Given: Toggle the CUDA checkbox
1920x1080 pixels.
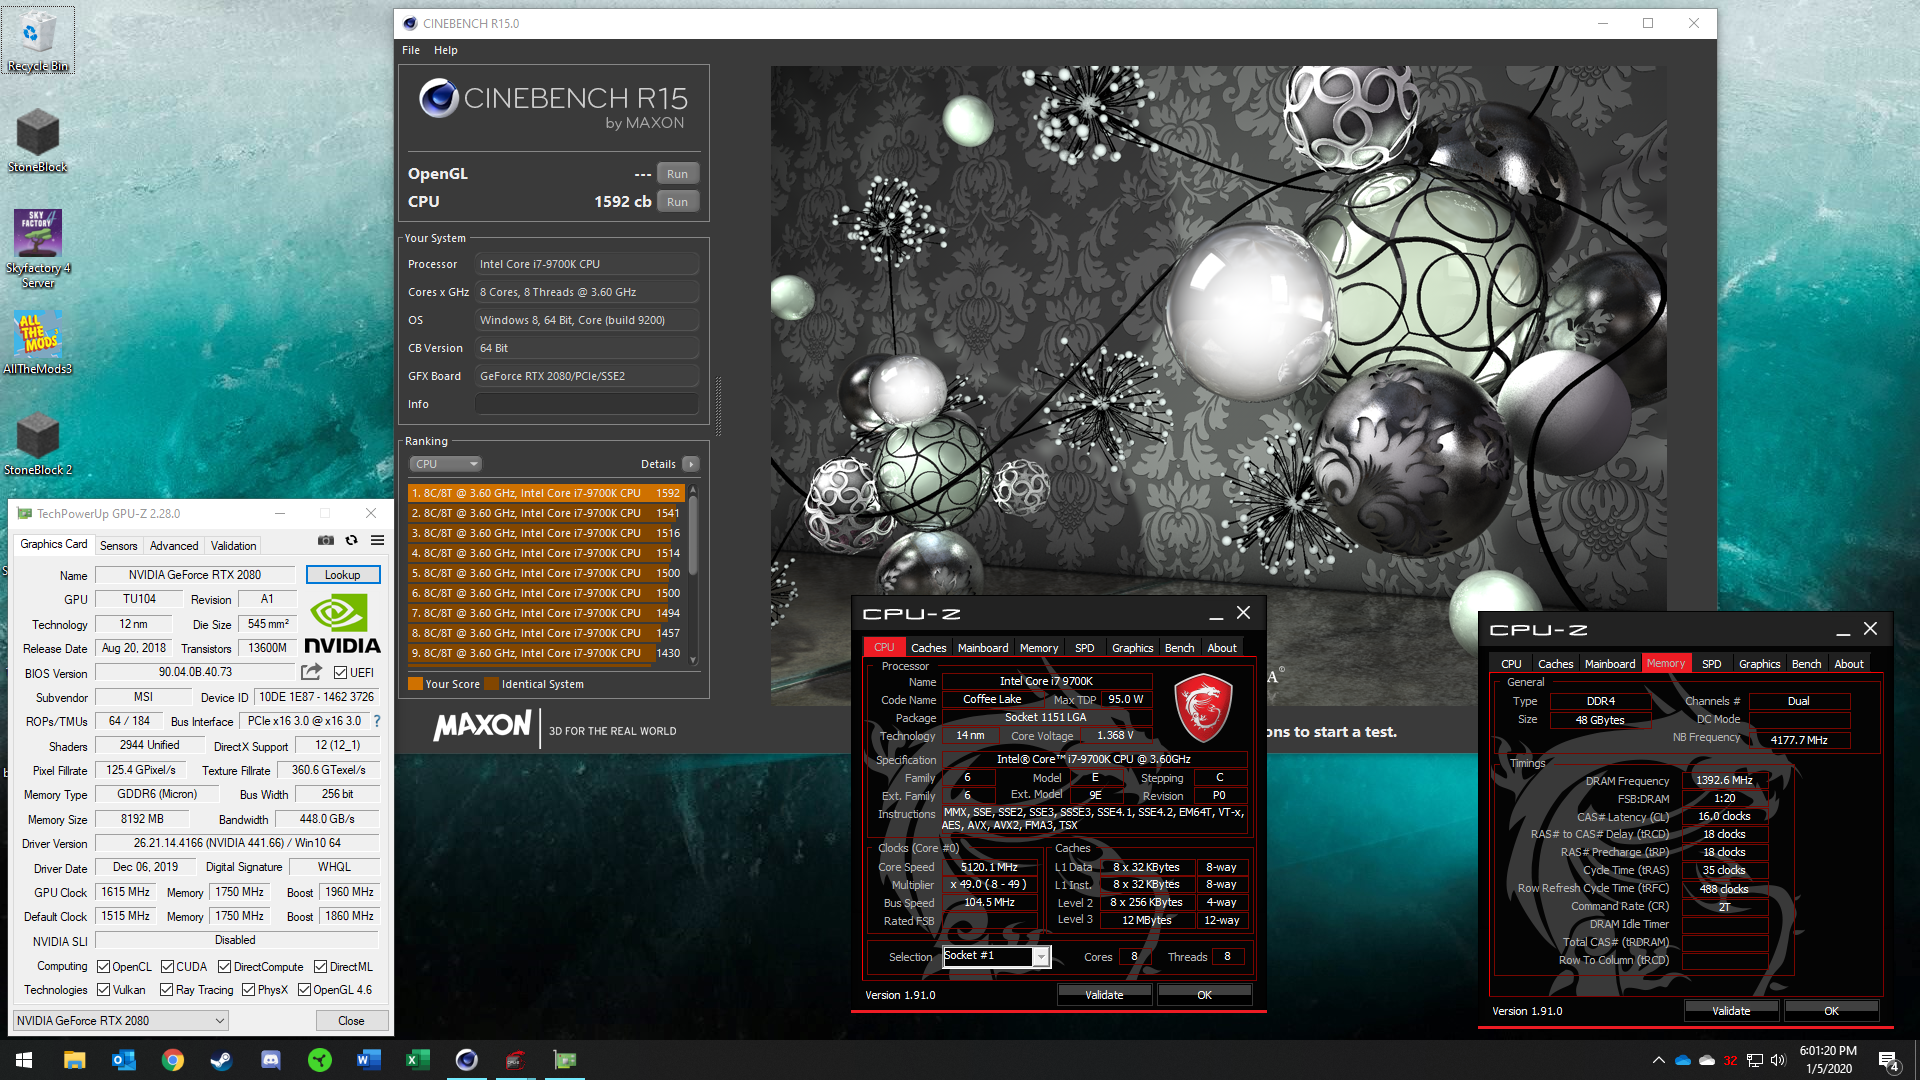Looking at the screenshot, I should pyautogui.click(x=166, y=967).
